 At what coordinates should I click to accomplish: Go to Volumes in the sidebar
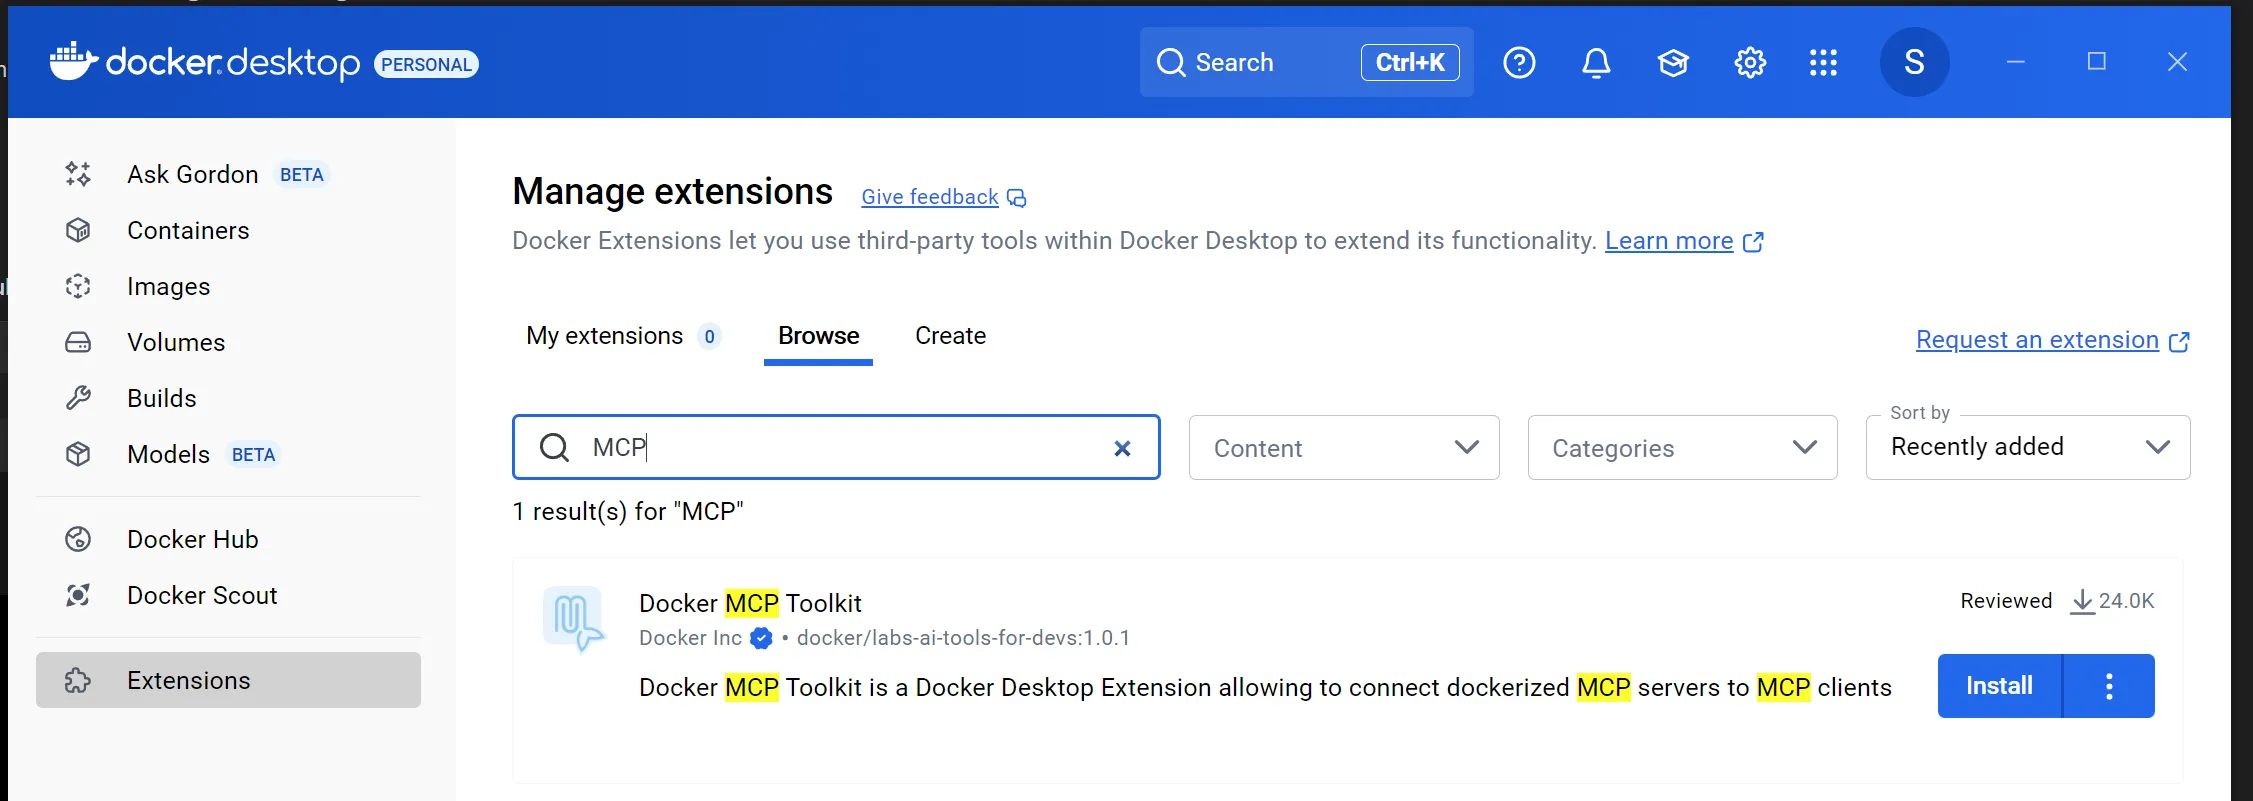[228, 342]
